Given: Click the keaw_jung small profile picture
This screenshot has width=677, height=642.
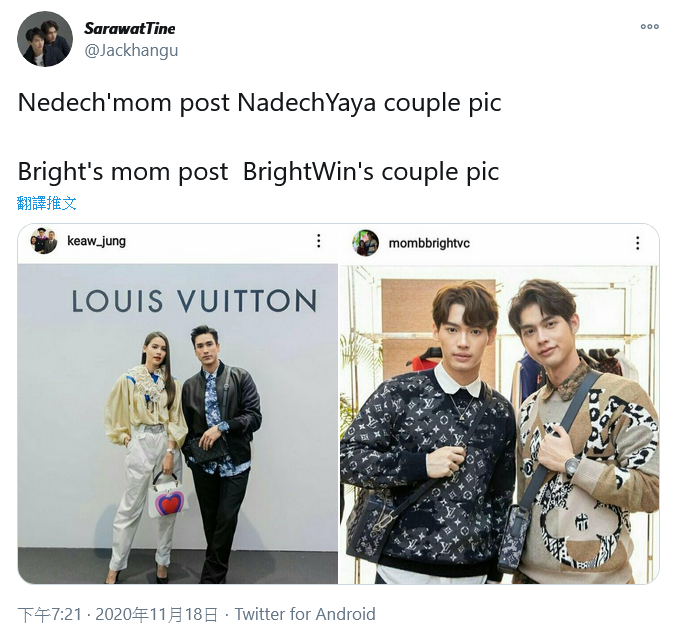Looking at the screenshot, I should pos(44,241).
